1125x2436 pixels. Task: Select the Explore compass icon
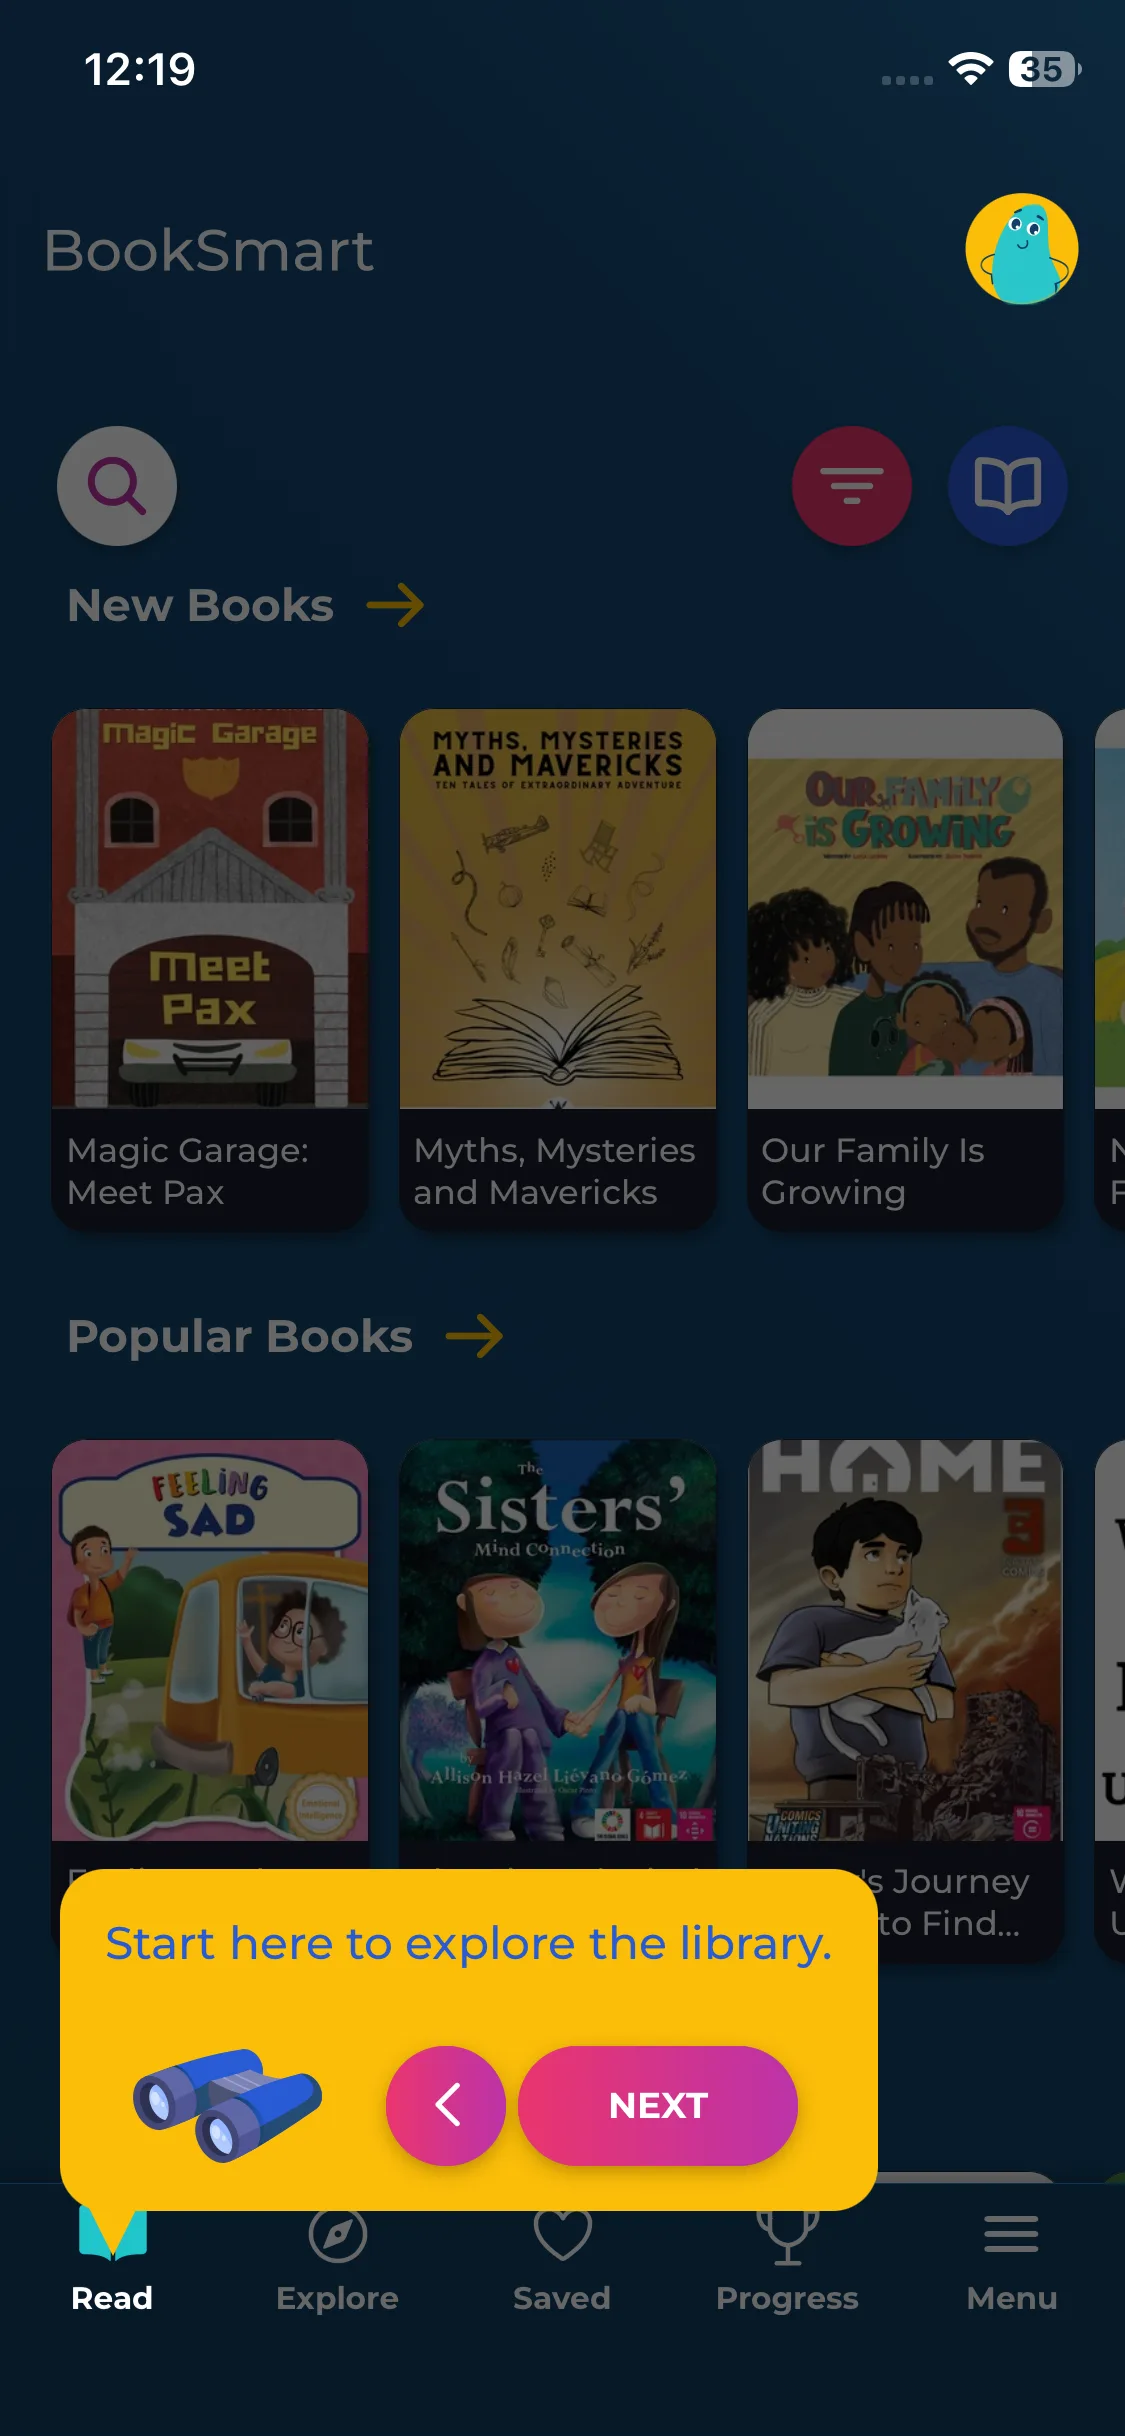coord(338,2235)
